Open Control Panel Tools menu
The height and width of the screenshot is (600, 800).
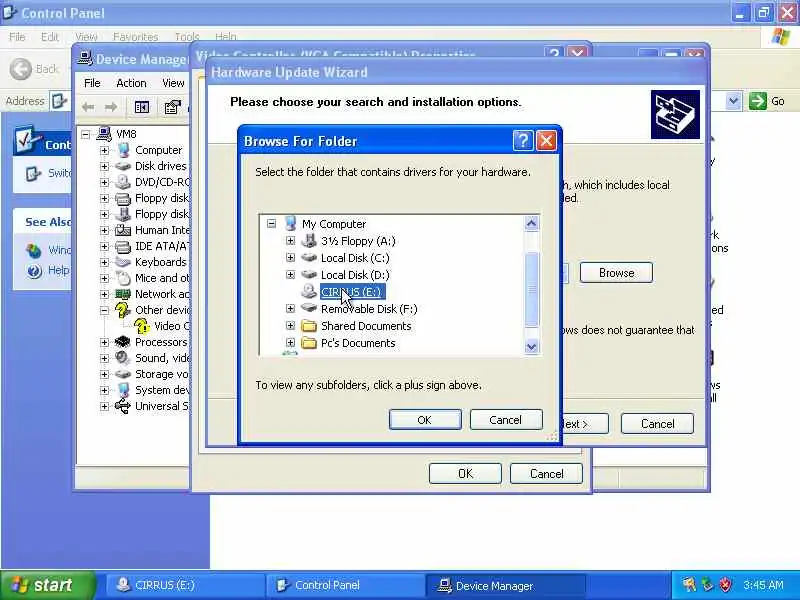coord(187,37)
